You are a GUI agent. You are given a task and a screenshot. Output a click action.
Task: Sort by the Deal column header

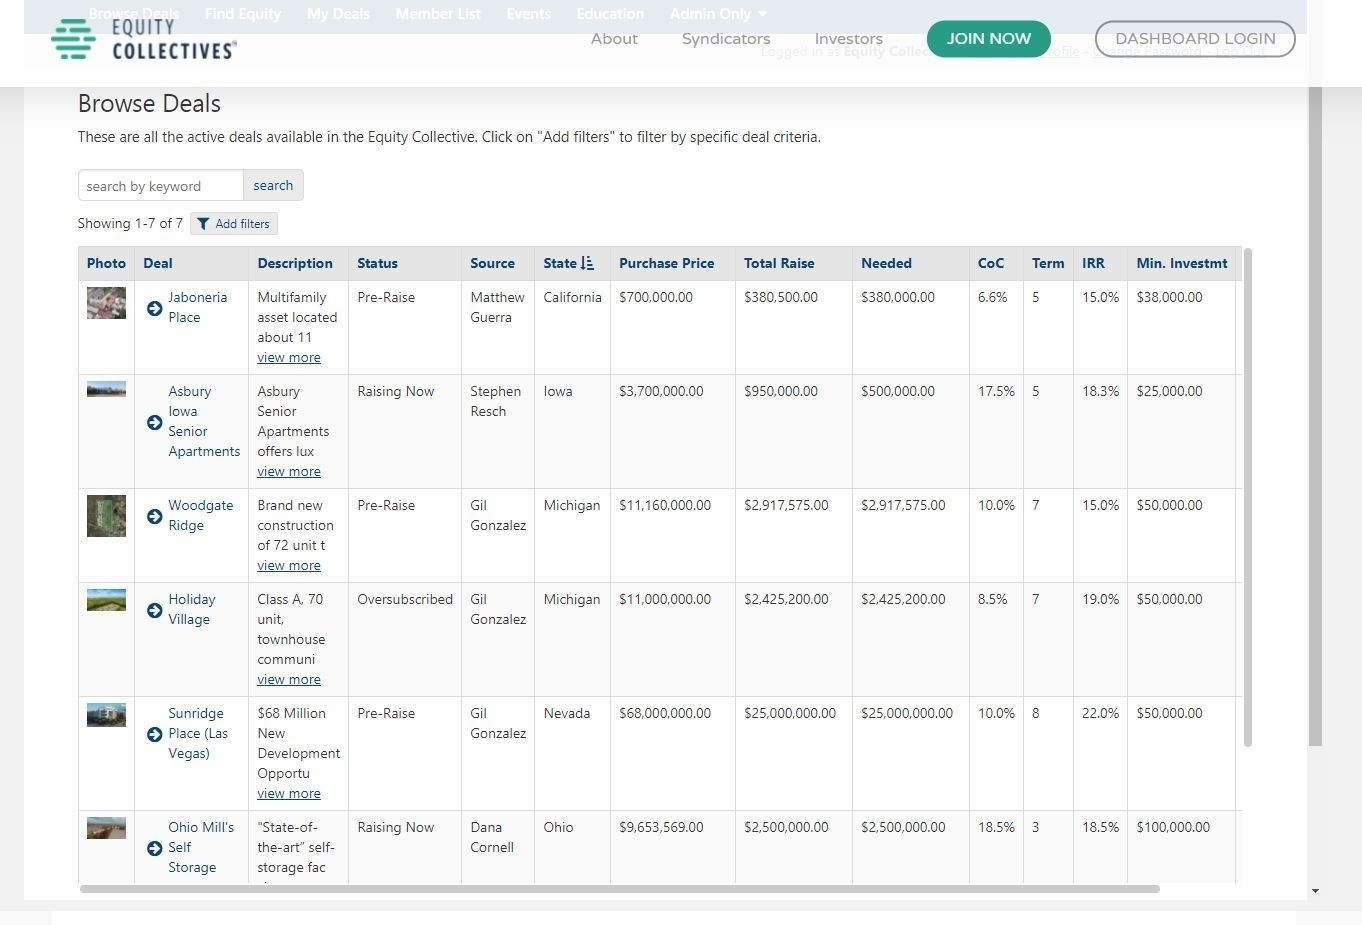pyautogui.click(x=158, y=264)
